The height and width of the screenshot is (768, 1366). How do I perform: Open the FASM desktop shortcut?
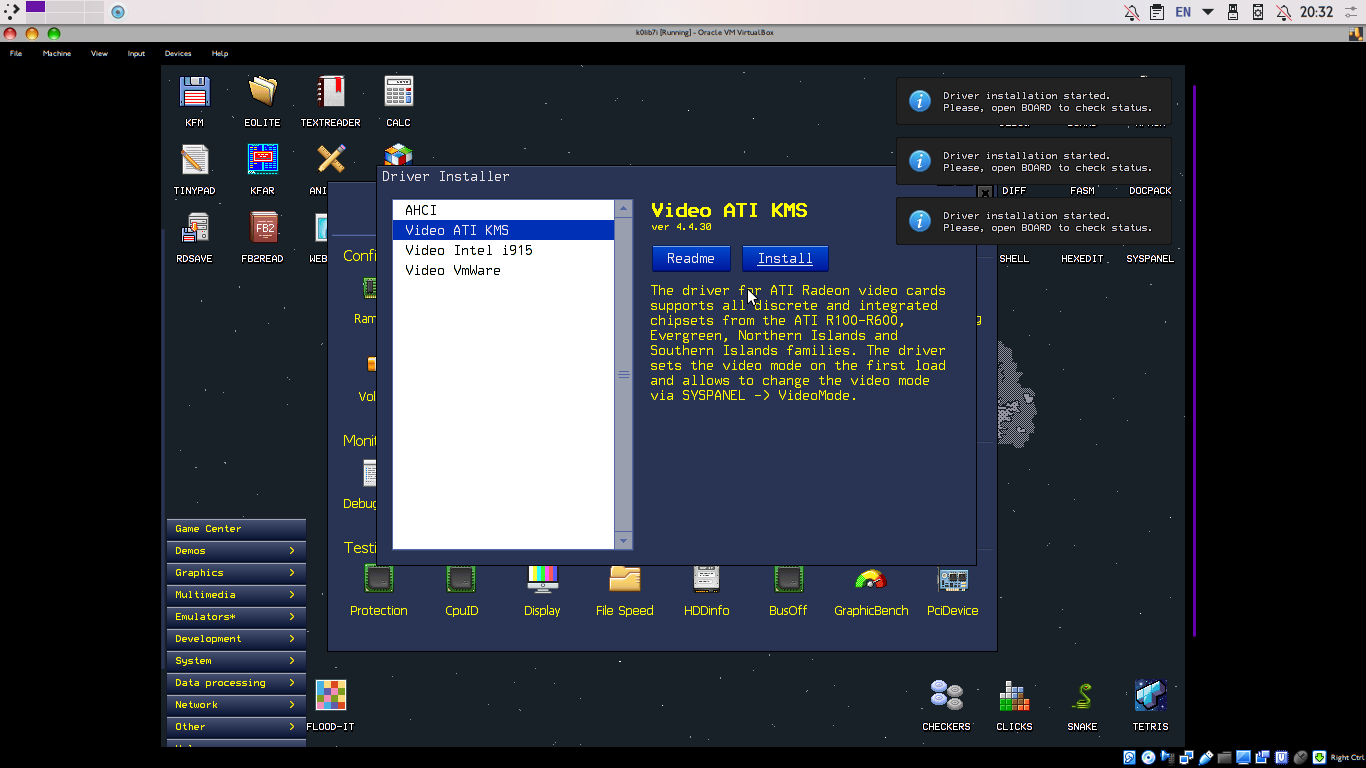pyautogui.click(x=1082, y=190)
